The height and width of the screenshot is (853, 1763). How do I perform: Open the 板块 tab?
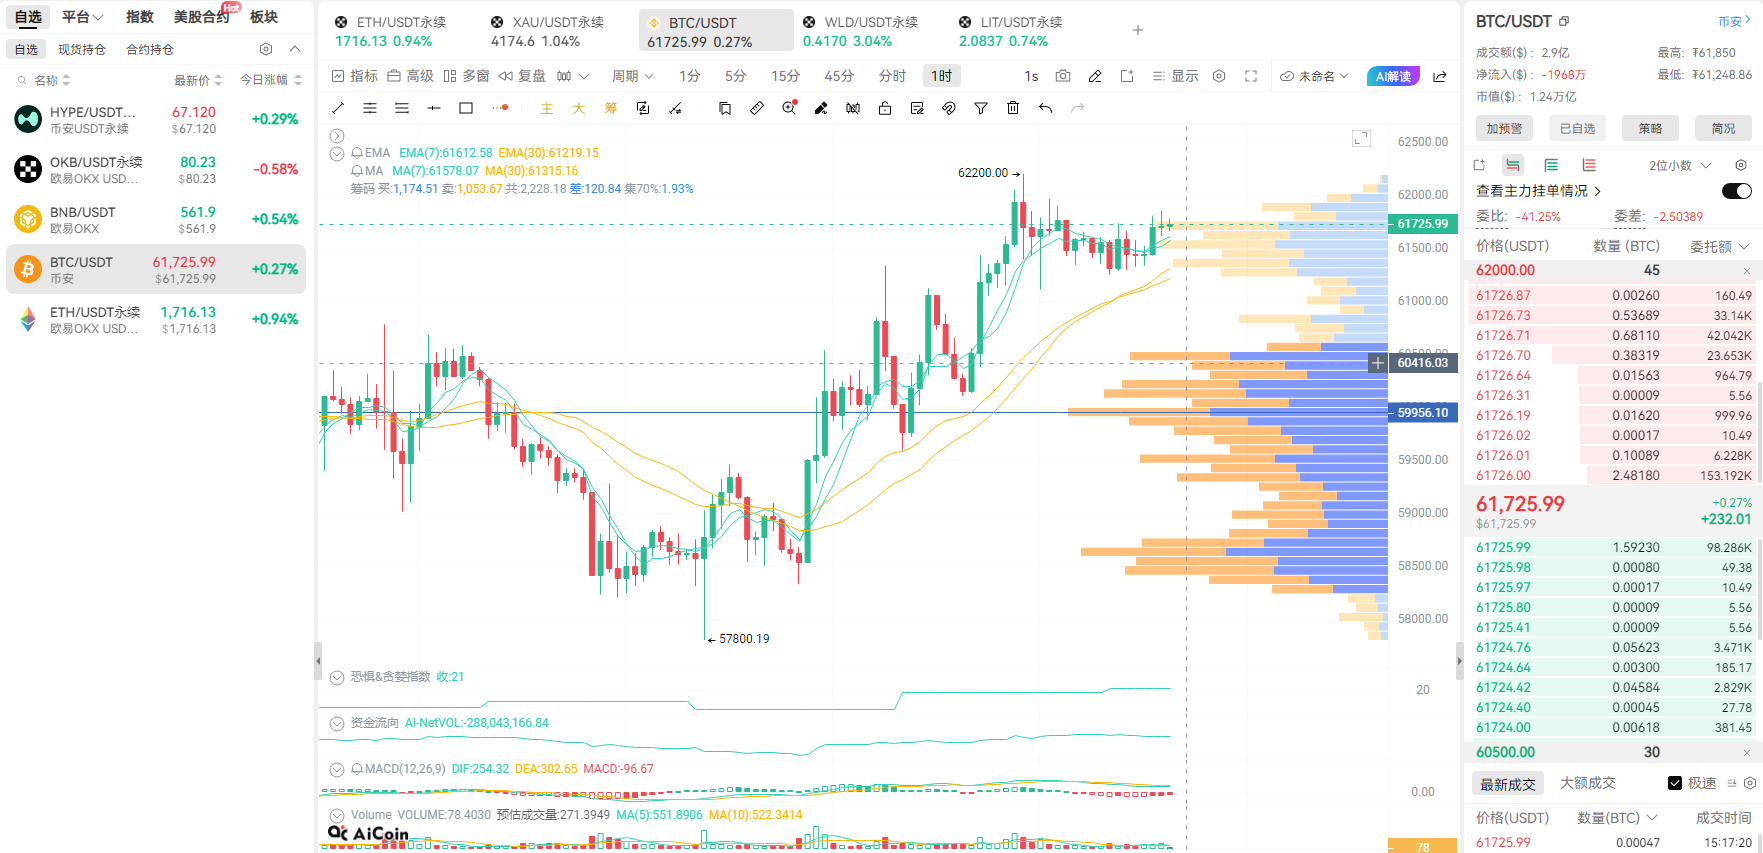264,17
